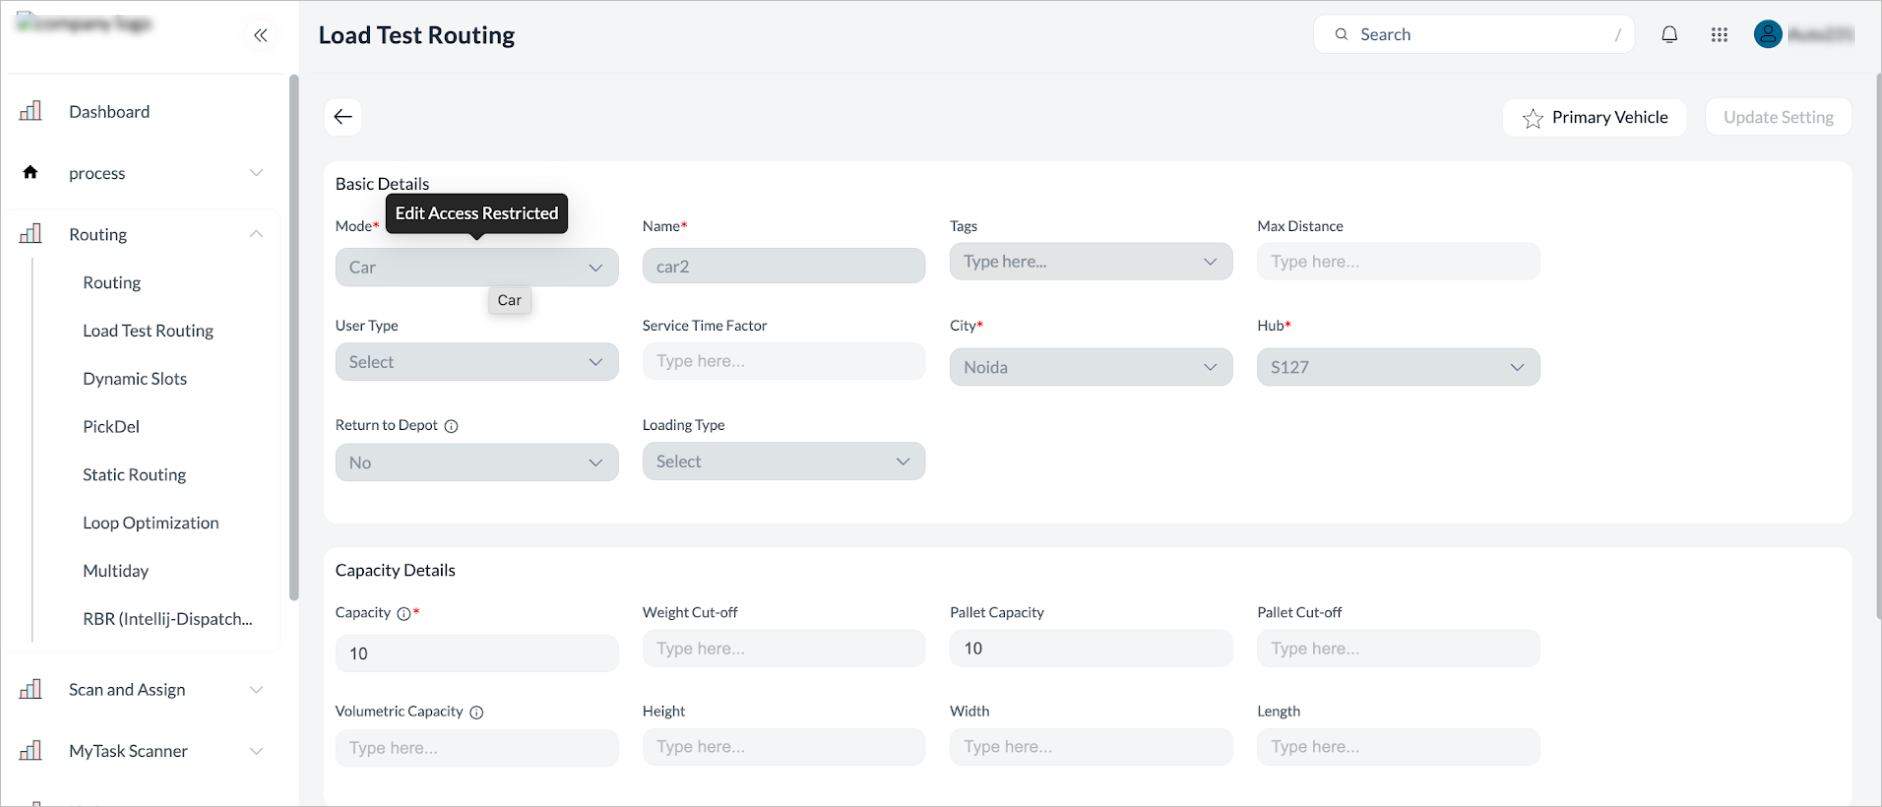Click the Width input field
This screenshot has height=807, width=1882.
pos(1091,747)
